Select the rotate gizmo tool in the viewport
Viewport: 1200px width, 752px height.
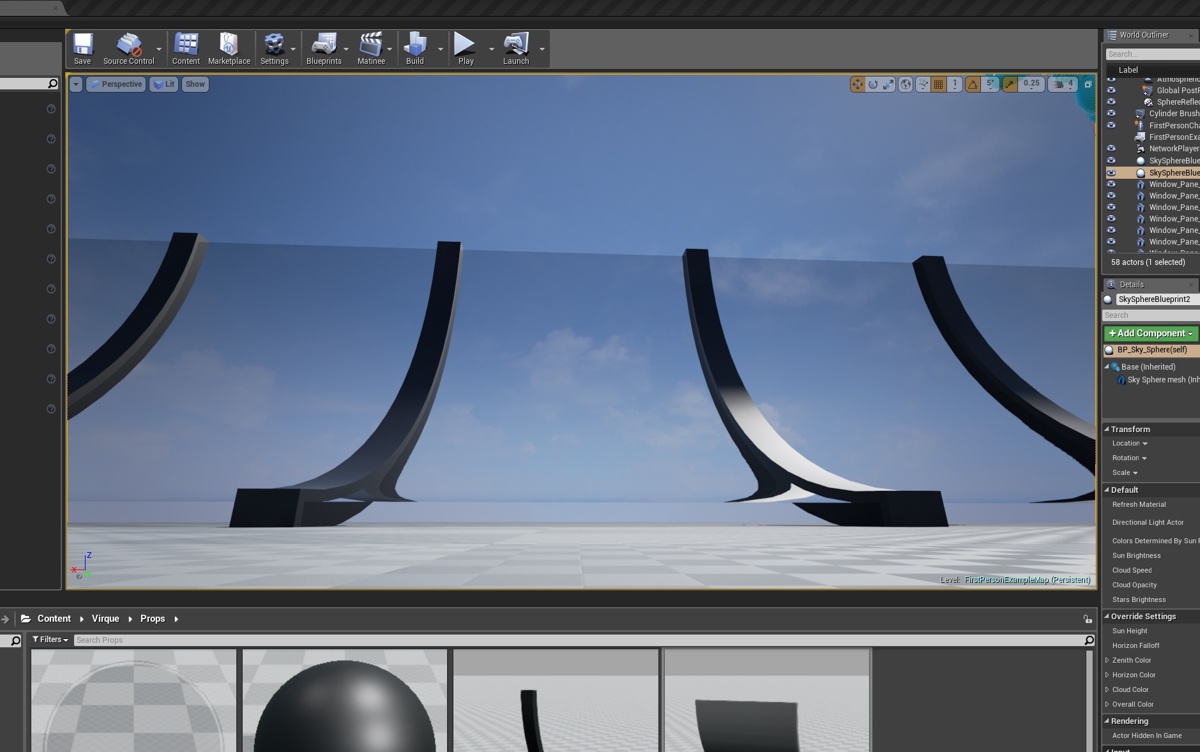(x=873, y=84)
